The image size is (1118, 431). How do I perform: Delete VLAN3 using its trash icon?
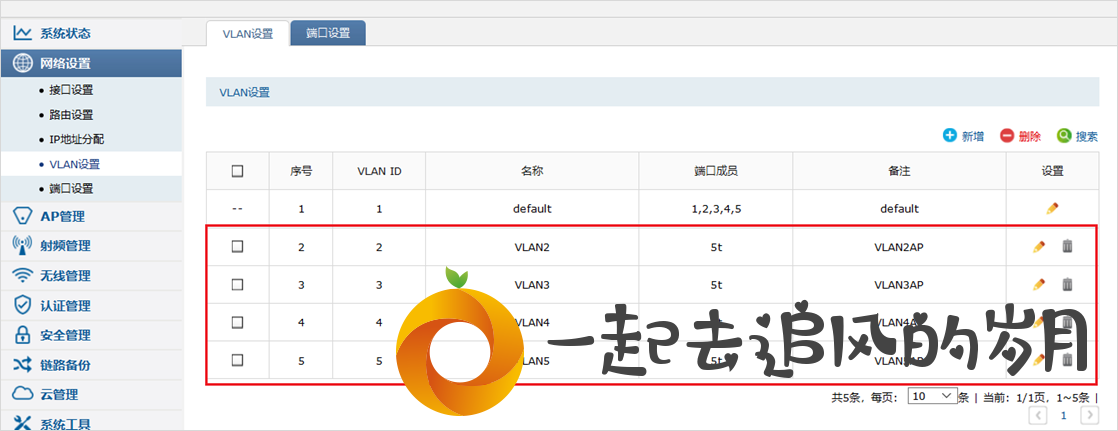click(x=1067, y=284)
